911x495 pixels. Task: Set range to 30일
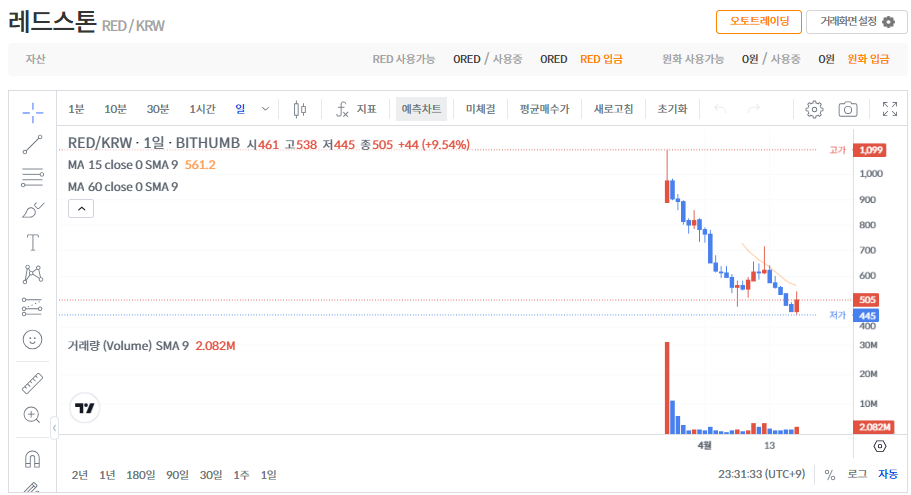211,475
